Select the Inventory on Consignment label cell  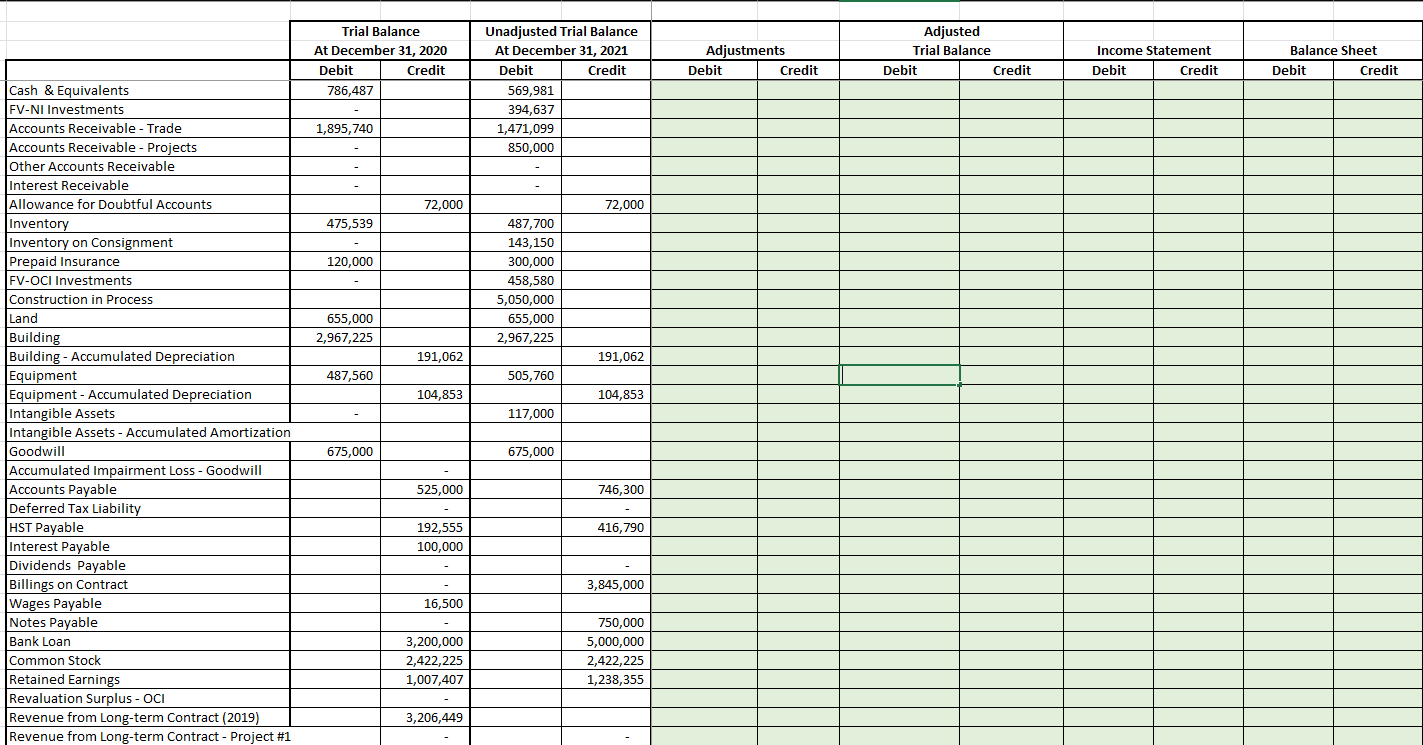90,242
